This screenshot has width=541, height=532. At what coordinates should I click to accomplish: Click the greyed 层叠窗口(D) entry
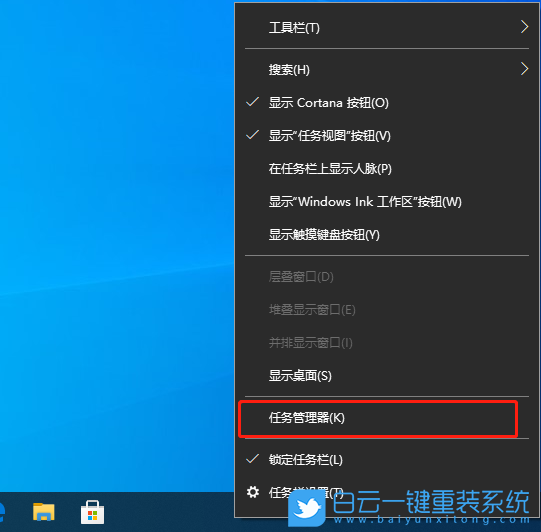pos(387,277)
